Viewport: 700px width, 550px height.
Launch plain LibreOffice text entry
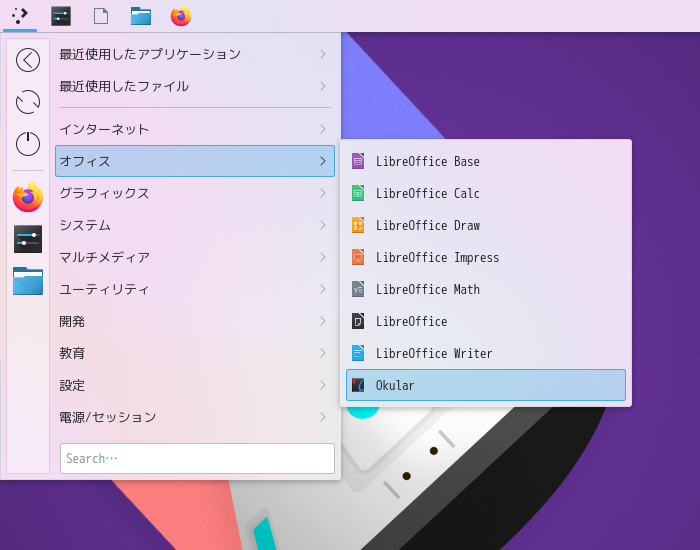tap(411, 321)
